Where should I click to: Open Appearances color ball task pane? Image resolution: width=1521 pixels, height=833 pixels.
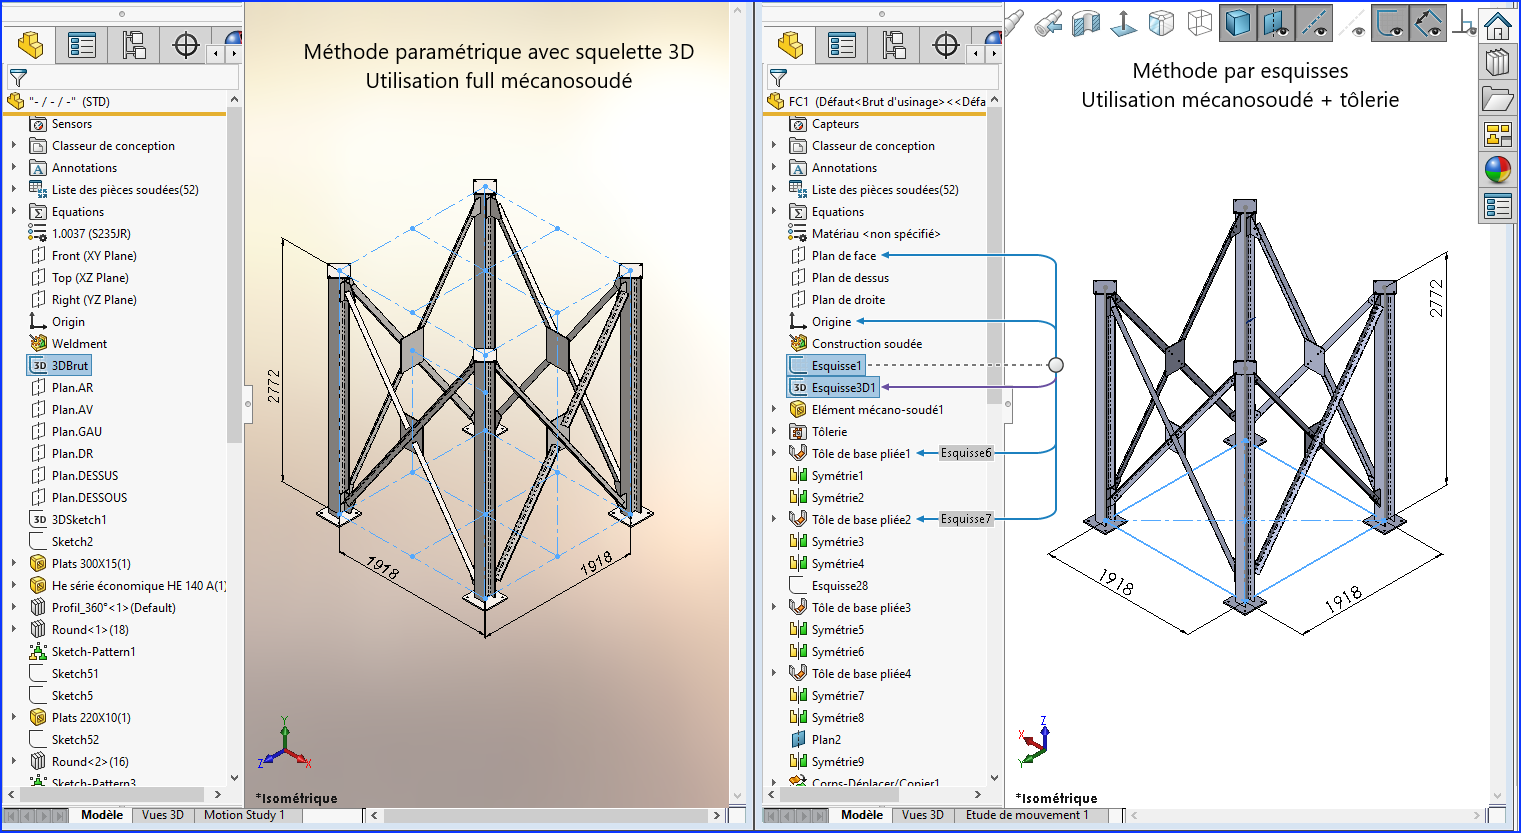(1498, 170)
